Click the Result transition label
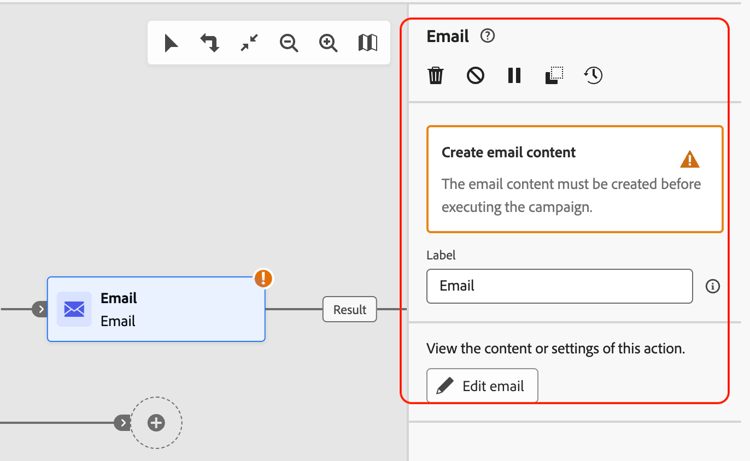The image size is (750, 461). (350, 309)
